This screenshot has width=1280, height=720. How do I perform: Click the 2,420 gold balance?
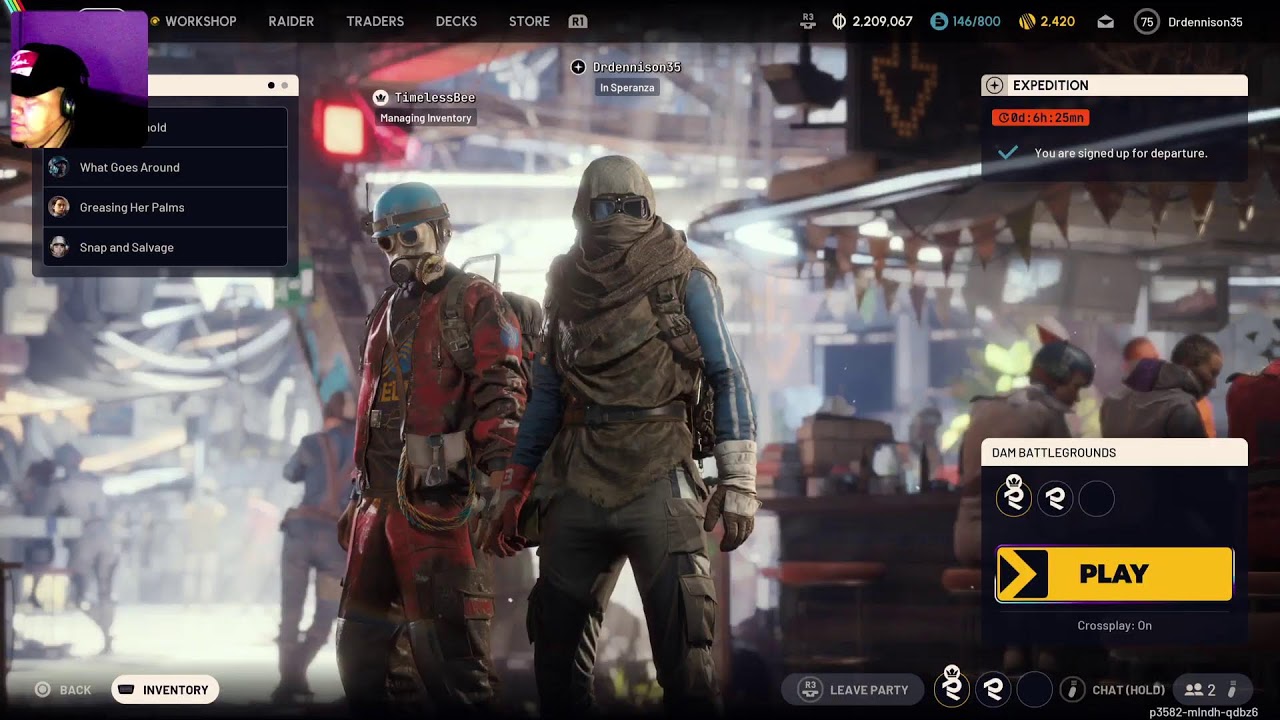pos(1058,21)
